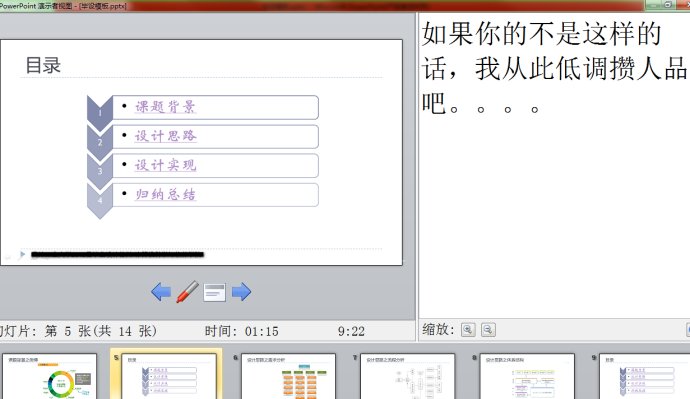Open the slide show menu icon

[x=215, y=293]
